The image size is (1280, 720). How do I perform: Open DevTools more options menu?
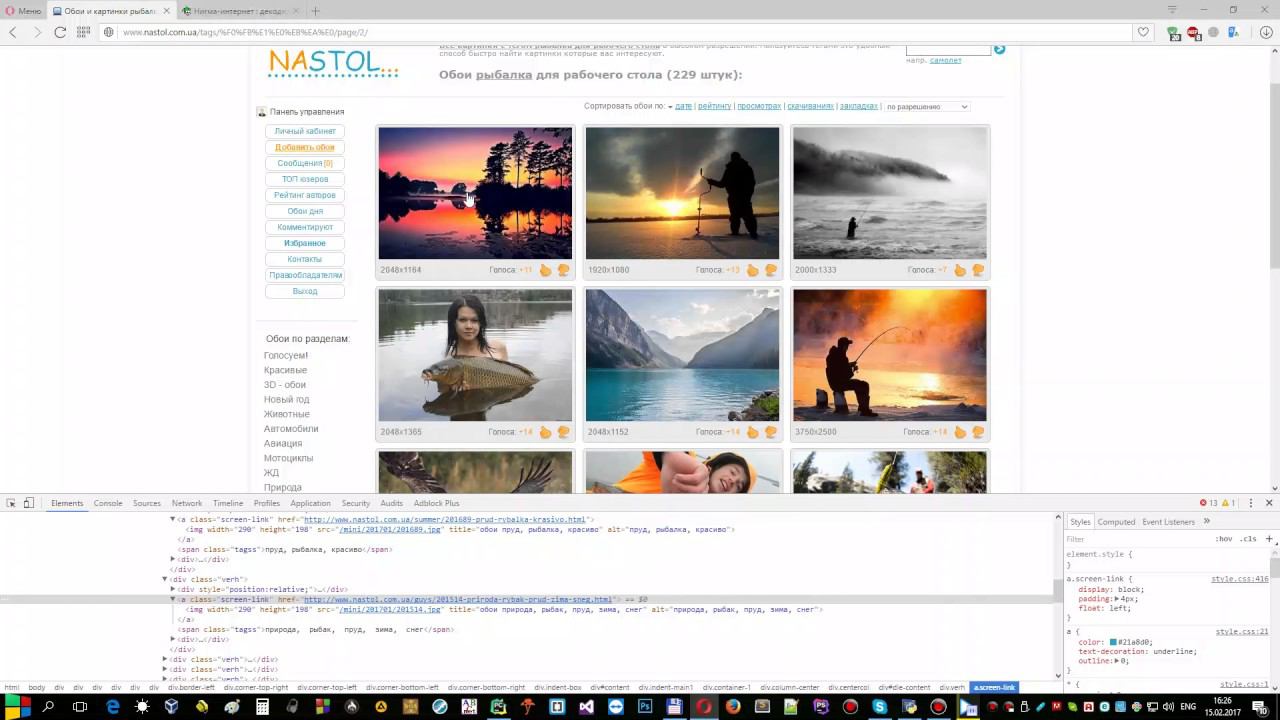click(x=1250, y=503)
